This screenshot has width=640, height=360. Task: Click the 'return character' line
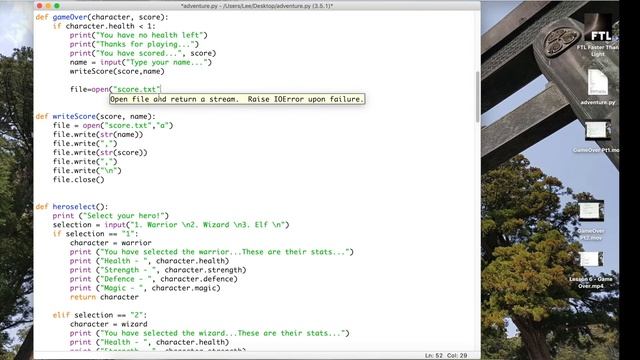[104, 297]
